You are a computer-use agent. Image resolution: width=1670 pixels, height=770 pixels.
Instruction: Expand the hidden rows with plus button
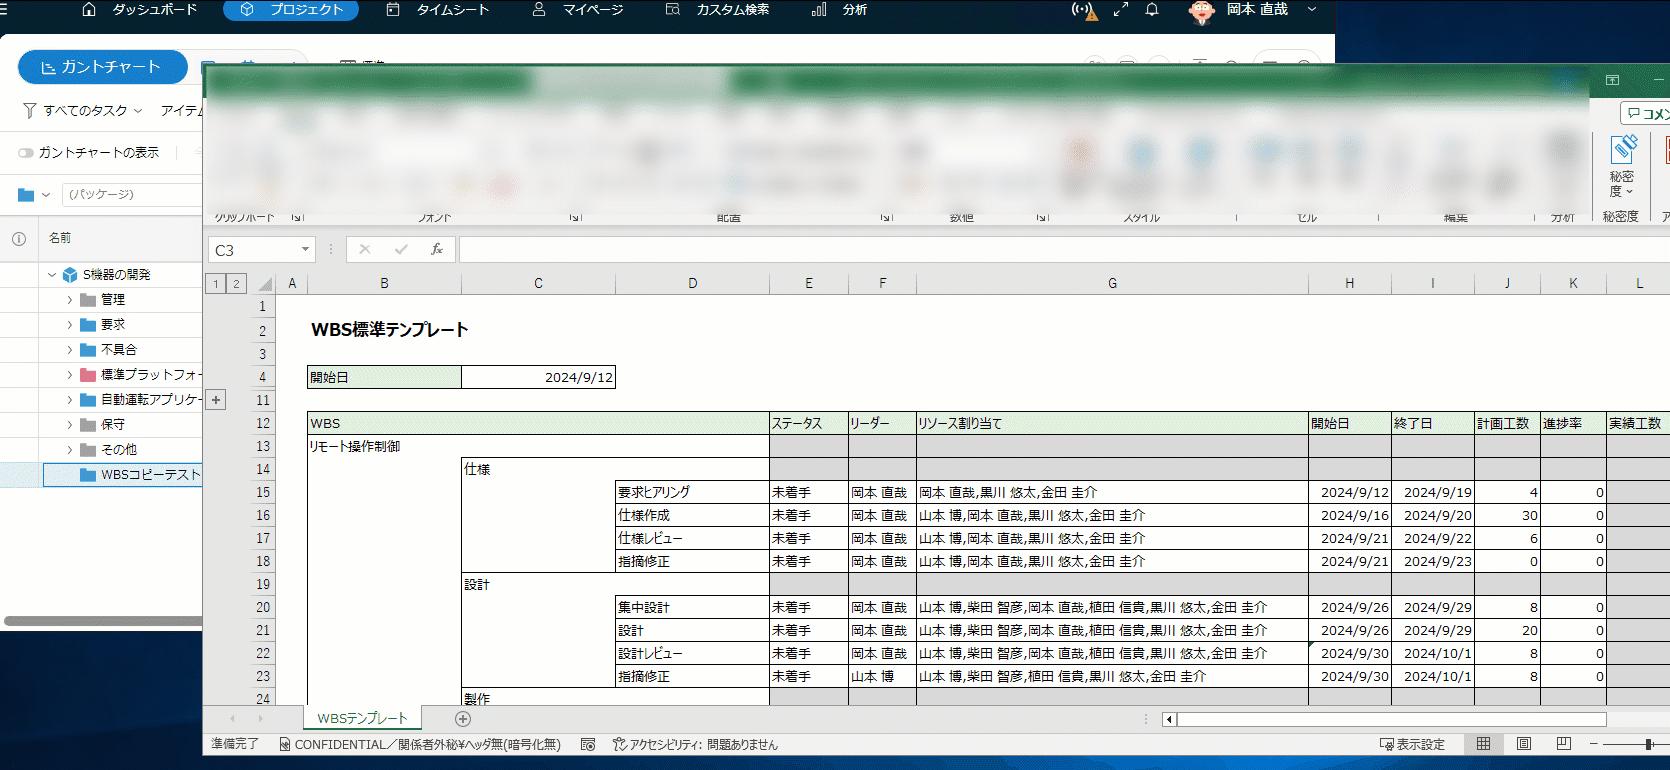(x=216, y=400)
